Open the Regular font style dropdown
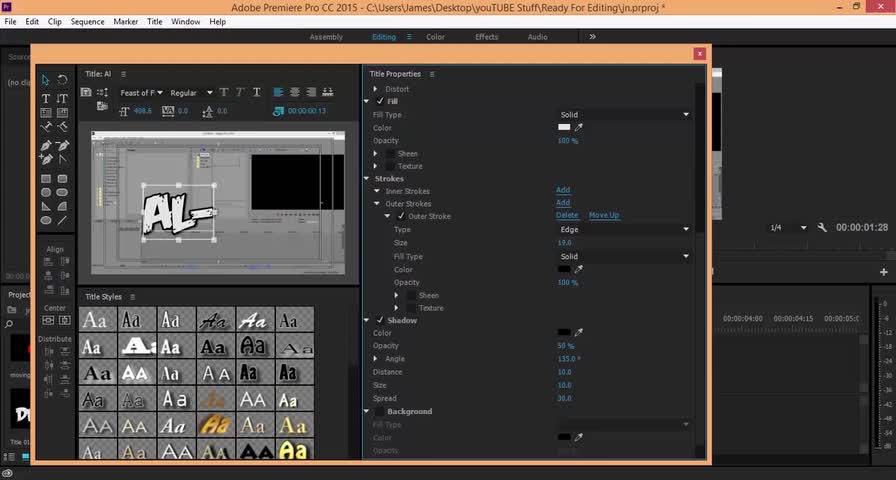Viewport: 896px width, 480px height. (x=191, y=93)
